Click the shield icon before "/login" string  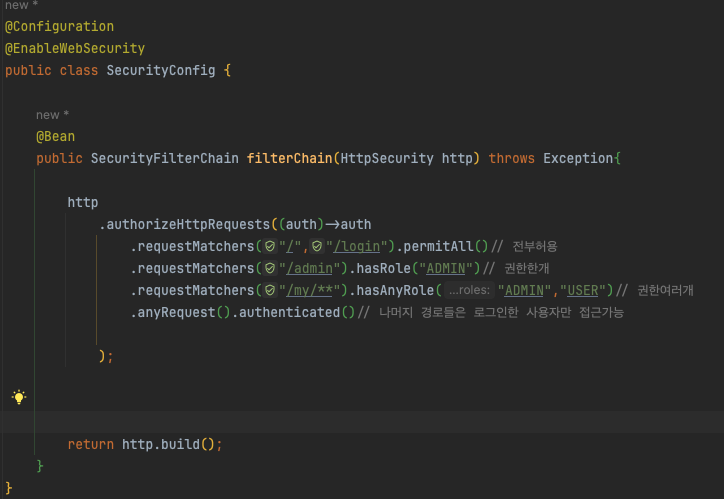317,246
